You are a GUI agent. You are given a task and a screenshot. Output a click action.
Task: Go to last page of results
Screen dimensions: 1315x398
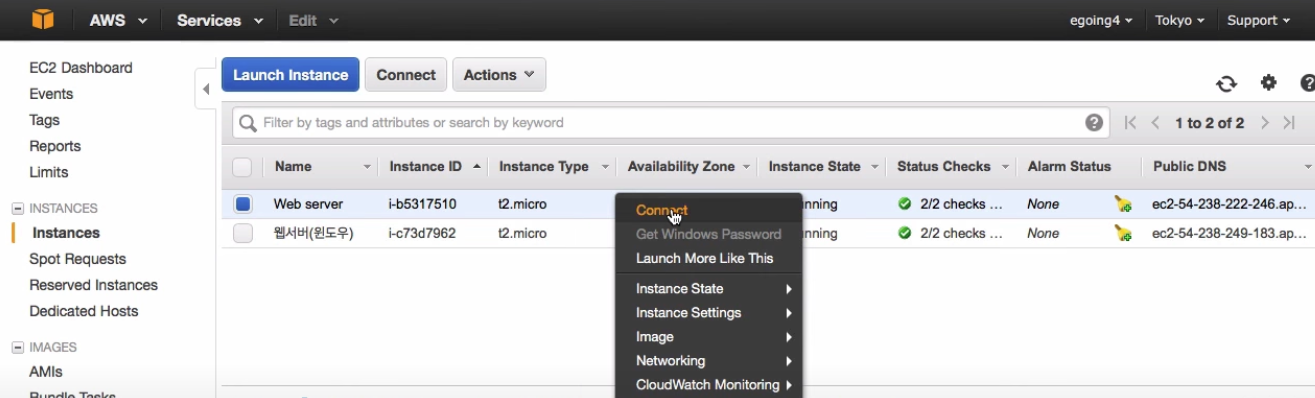[1289, 123]
